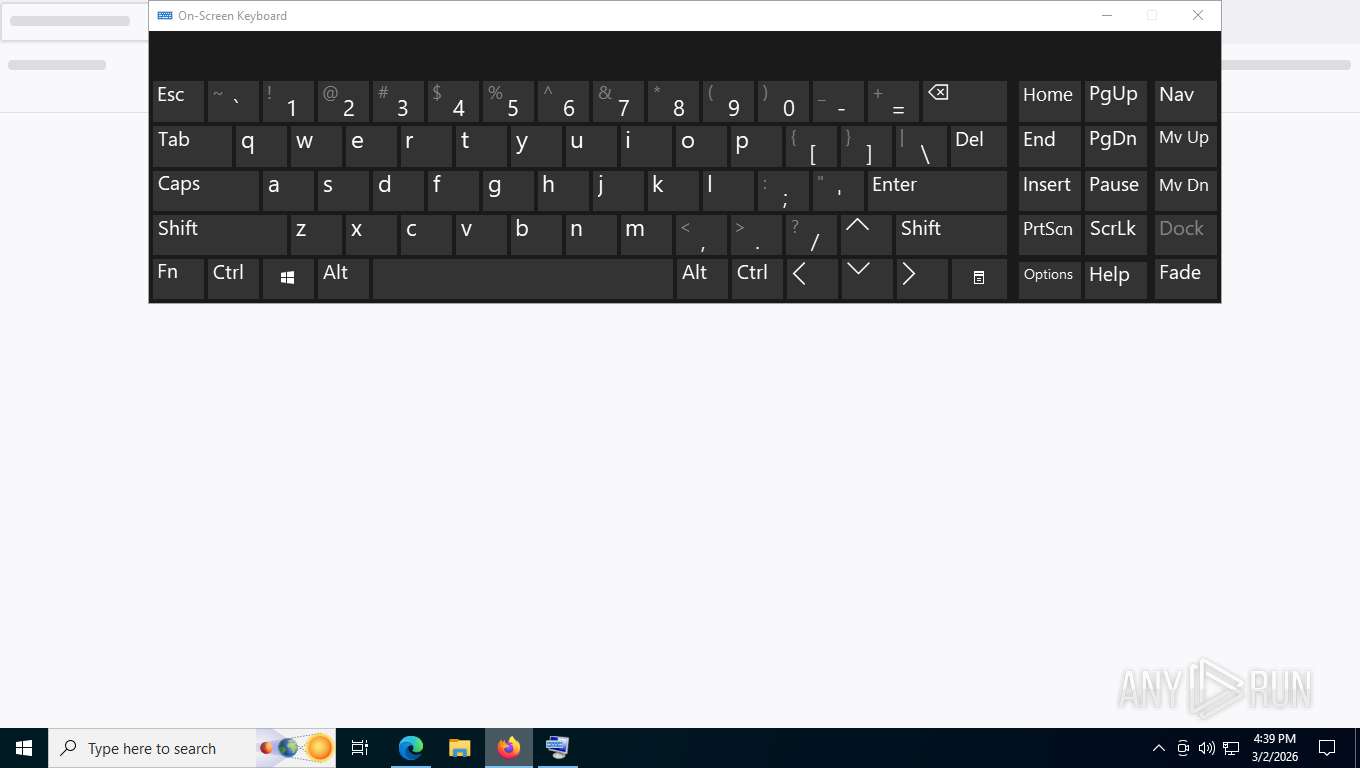
Task: Hit the up arrow key
Action: (866, 234)
